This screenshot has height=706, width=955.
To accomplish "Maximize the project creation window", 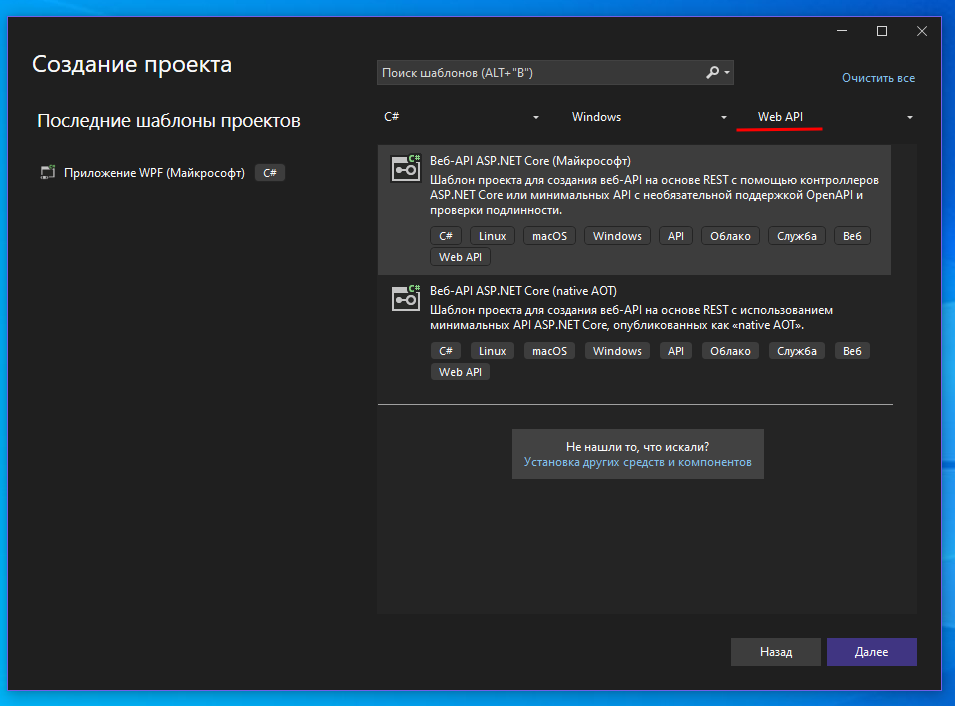I will pos(881,32).
